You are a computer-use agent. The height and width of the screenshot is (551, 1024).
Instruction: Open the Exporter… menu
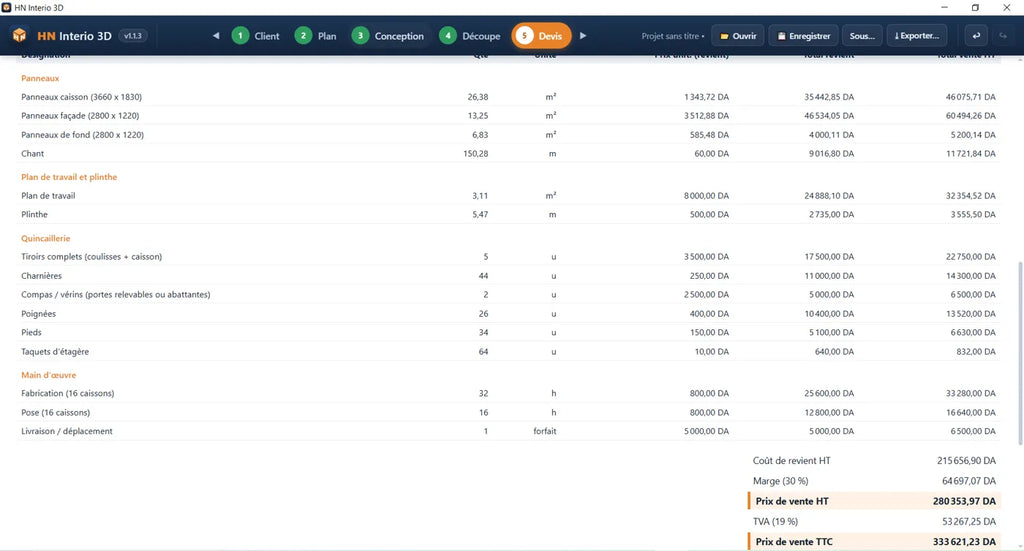[917, 36]
